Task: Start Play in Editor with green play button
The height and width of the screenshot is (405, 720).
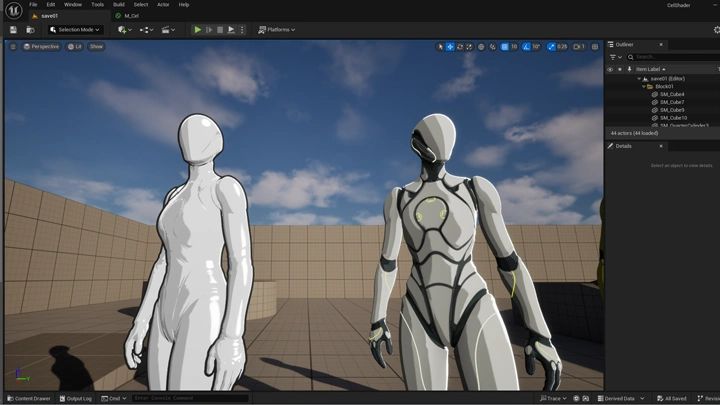Action: click(197, 30)
